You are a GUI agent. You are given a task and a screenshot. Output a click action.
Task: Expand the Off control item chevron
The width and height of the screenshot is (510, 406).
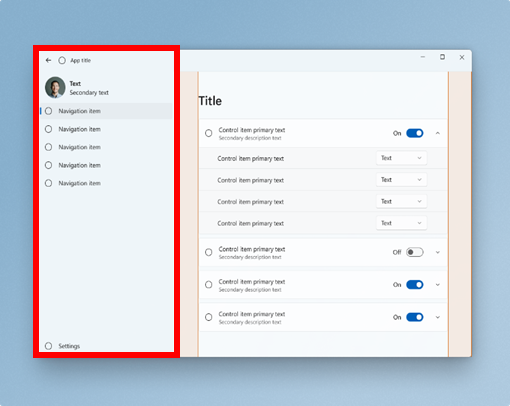(438, 252)
